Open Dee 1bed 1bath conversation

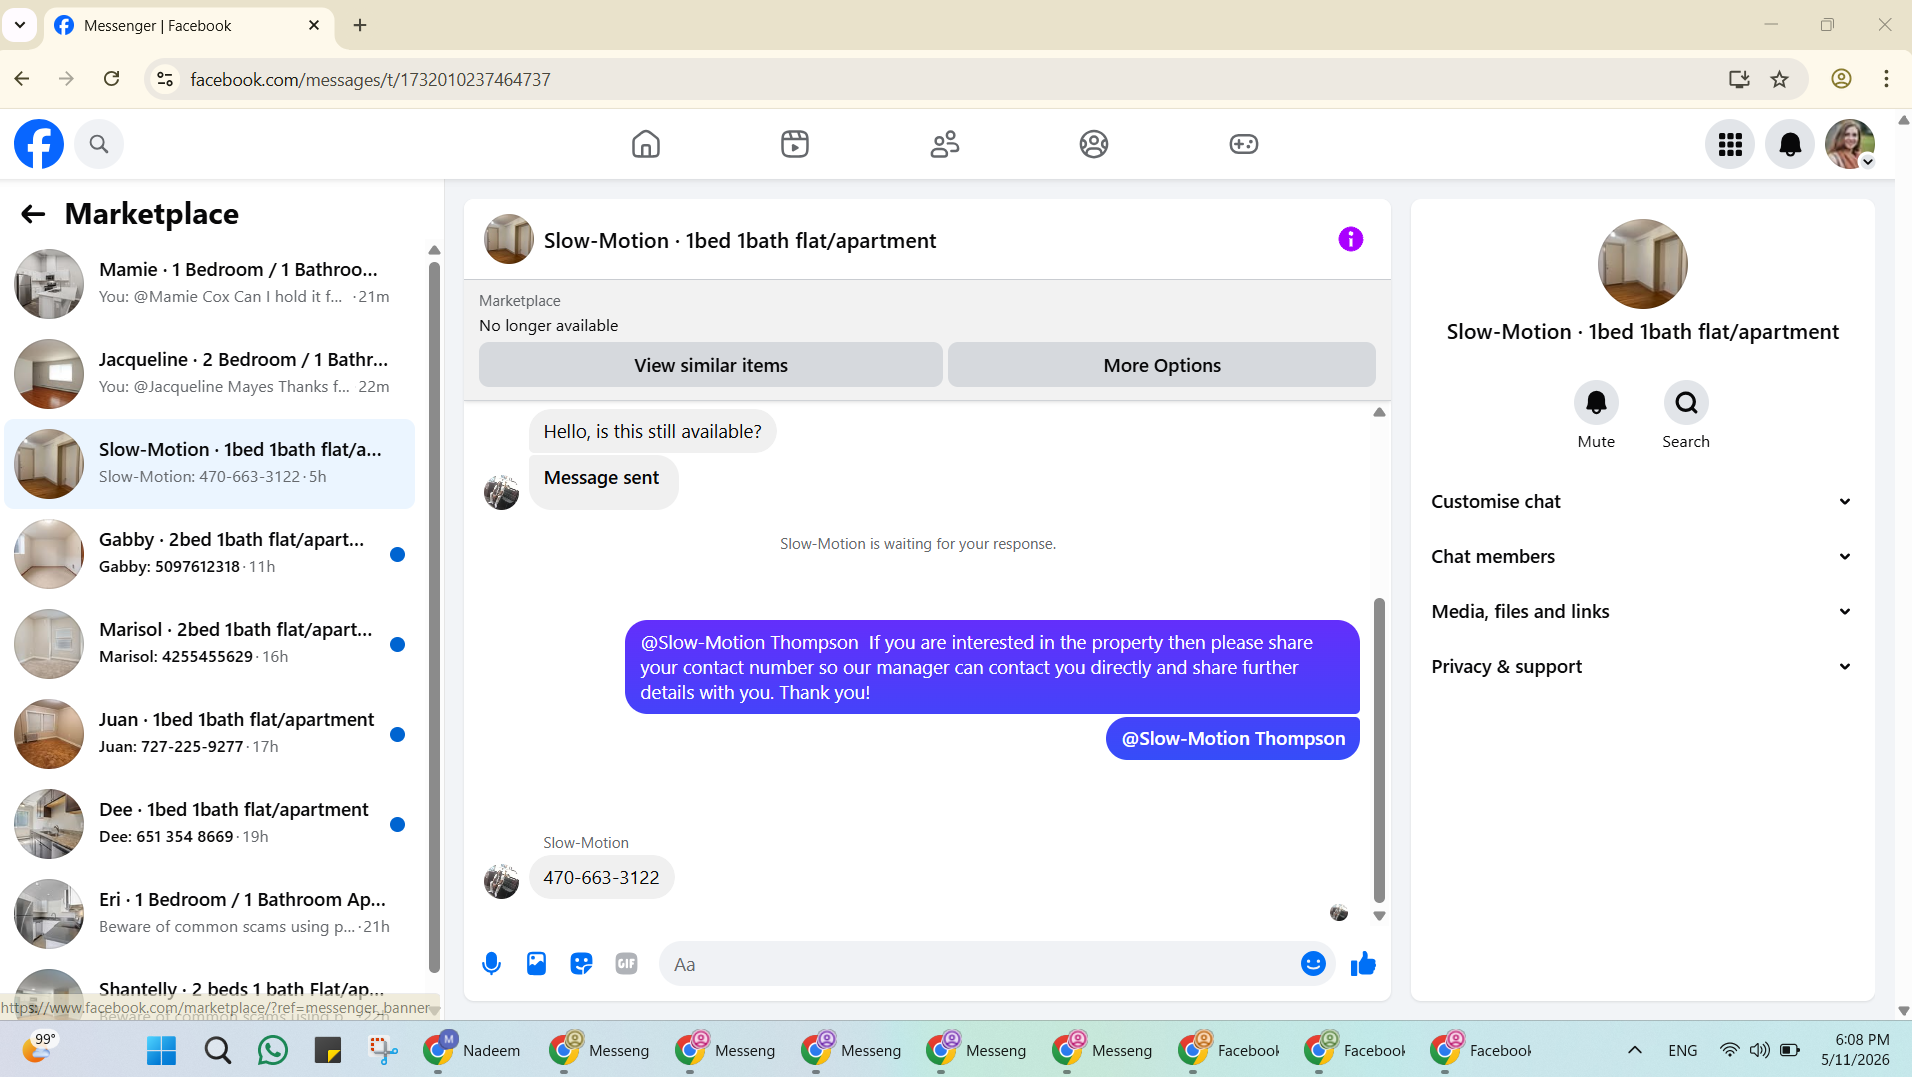coord(210,824)
